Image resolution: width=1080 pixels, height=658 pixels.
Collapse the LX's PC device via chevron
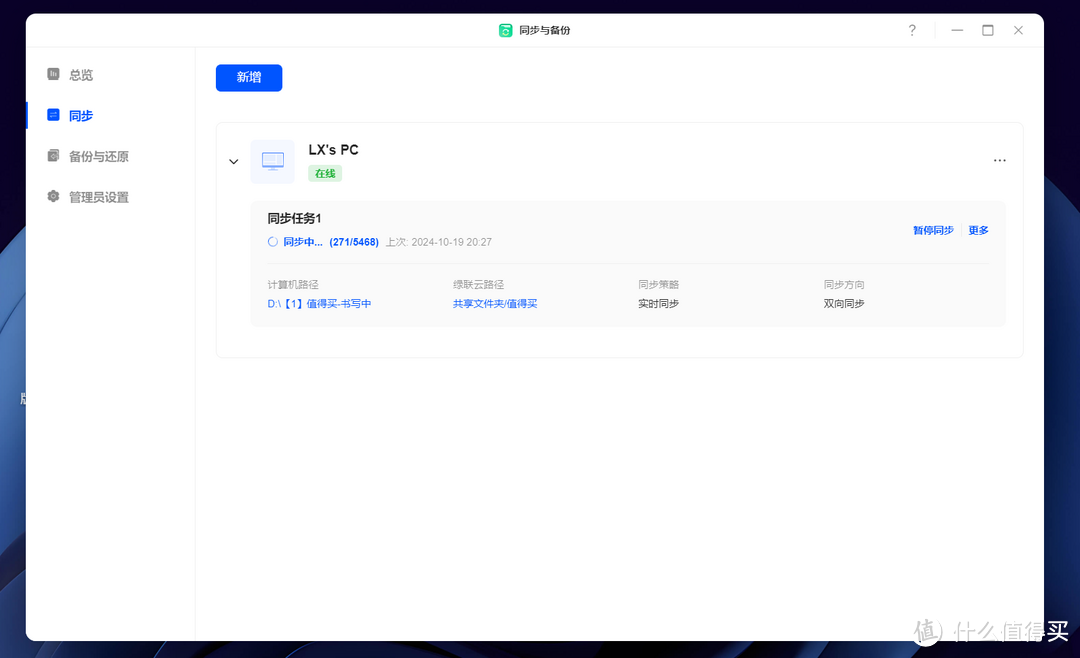pyautogui.click(x=233, y=160)
